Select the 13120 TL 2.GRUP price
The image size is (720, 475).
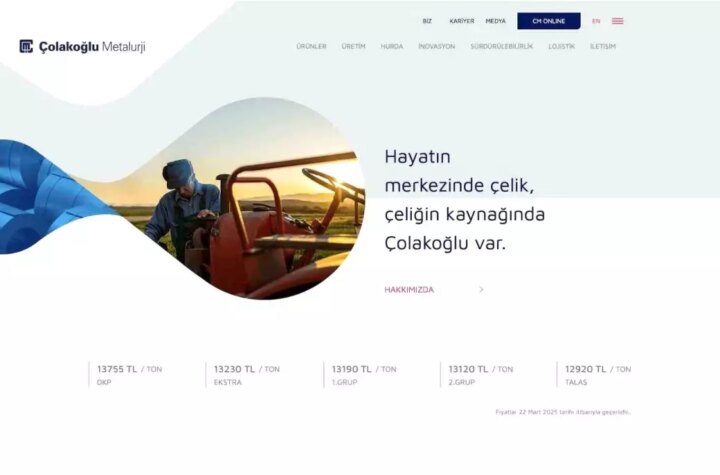481,375
